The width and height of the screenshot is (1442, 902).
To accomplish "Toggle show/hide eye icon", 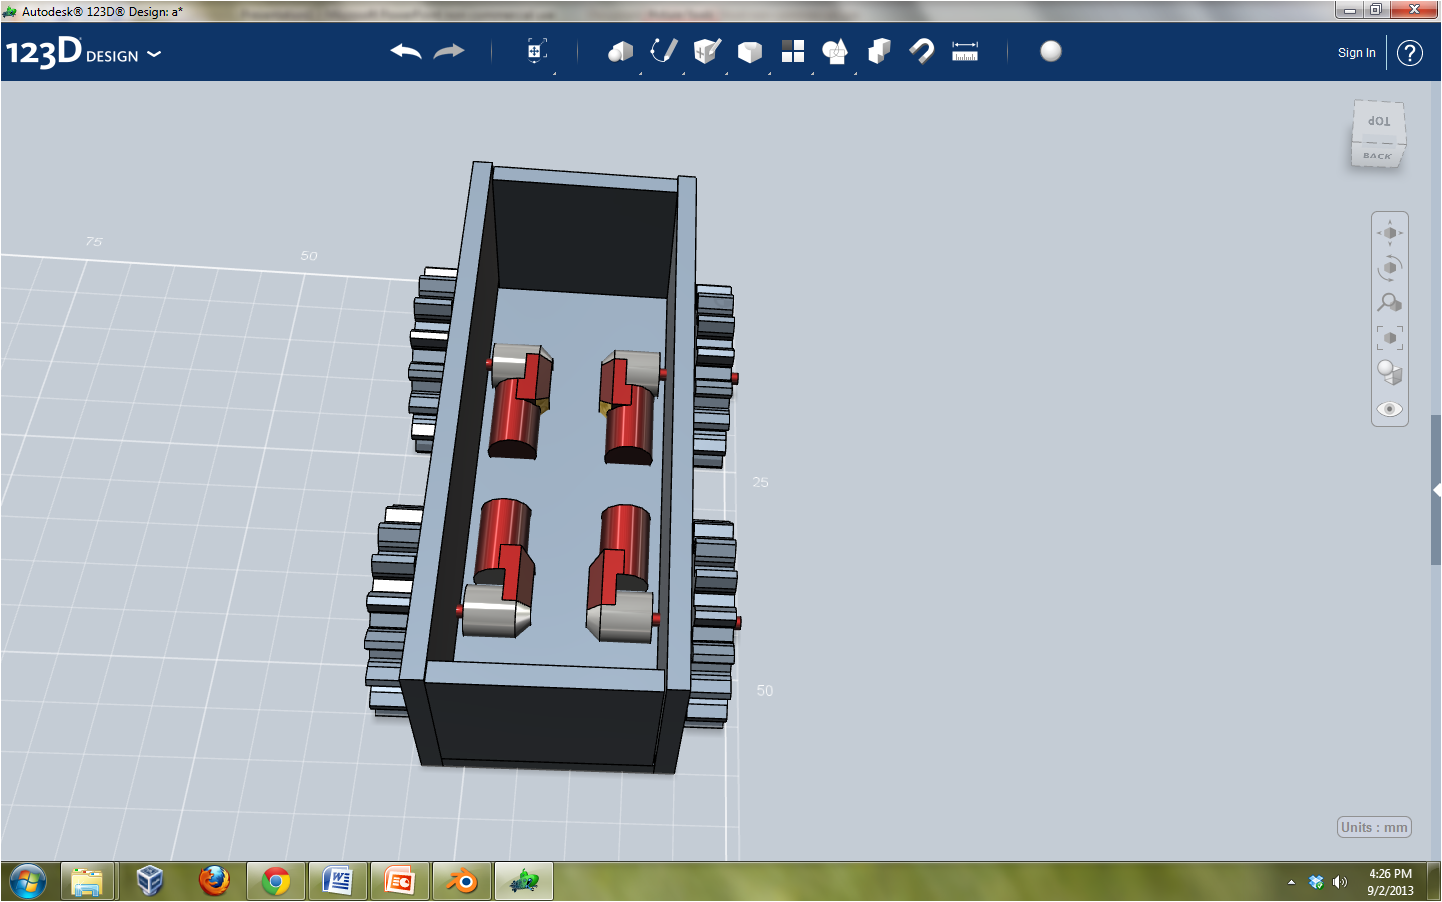I will coord(1390,409).
